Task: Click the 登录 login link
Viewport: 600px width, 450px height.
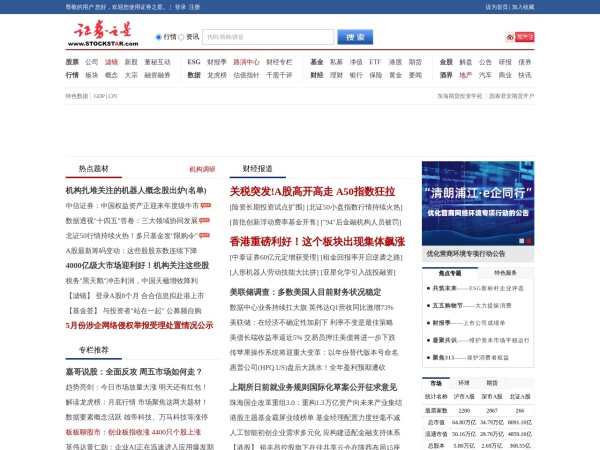Action: (x=180, y=7)
